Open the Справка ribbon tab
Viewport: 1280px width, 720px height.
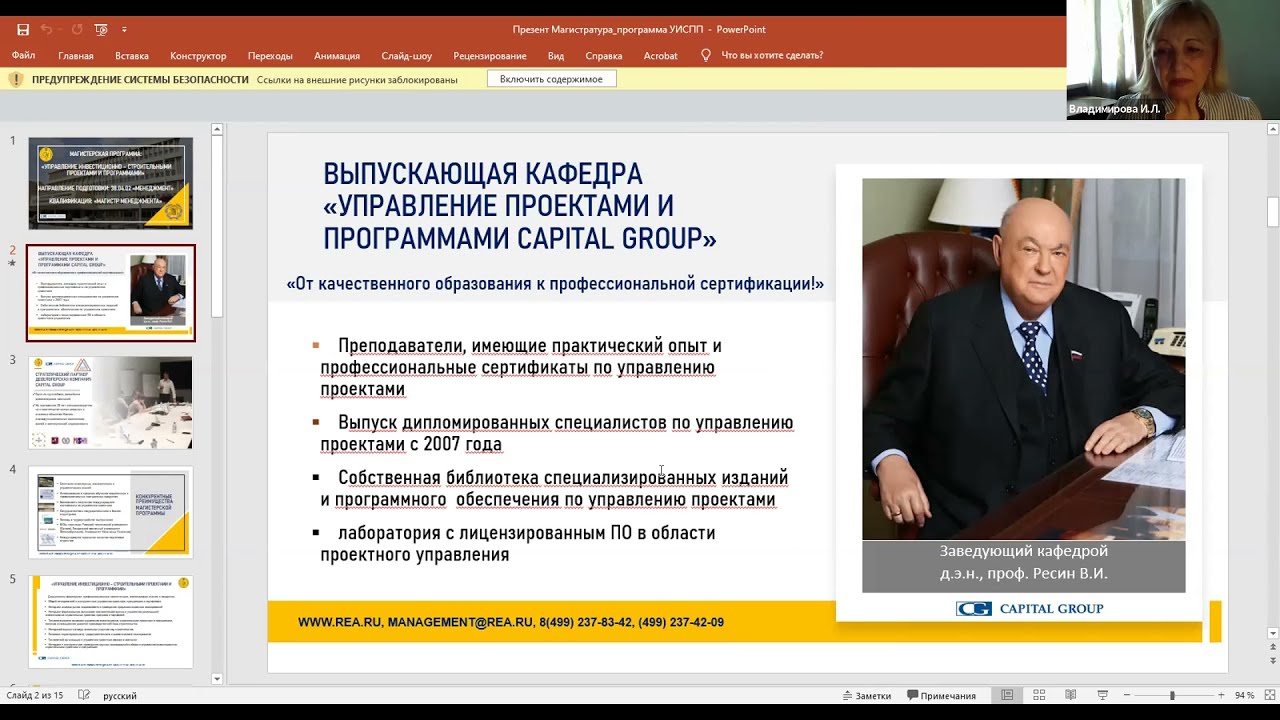604,55
